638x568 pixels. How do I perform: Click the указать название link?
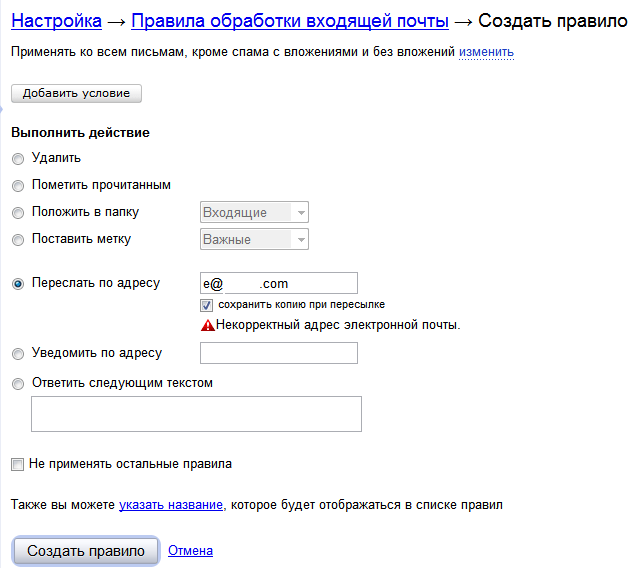tap(171, 505)
